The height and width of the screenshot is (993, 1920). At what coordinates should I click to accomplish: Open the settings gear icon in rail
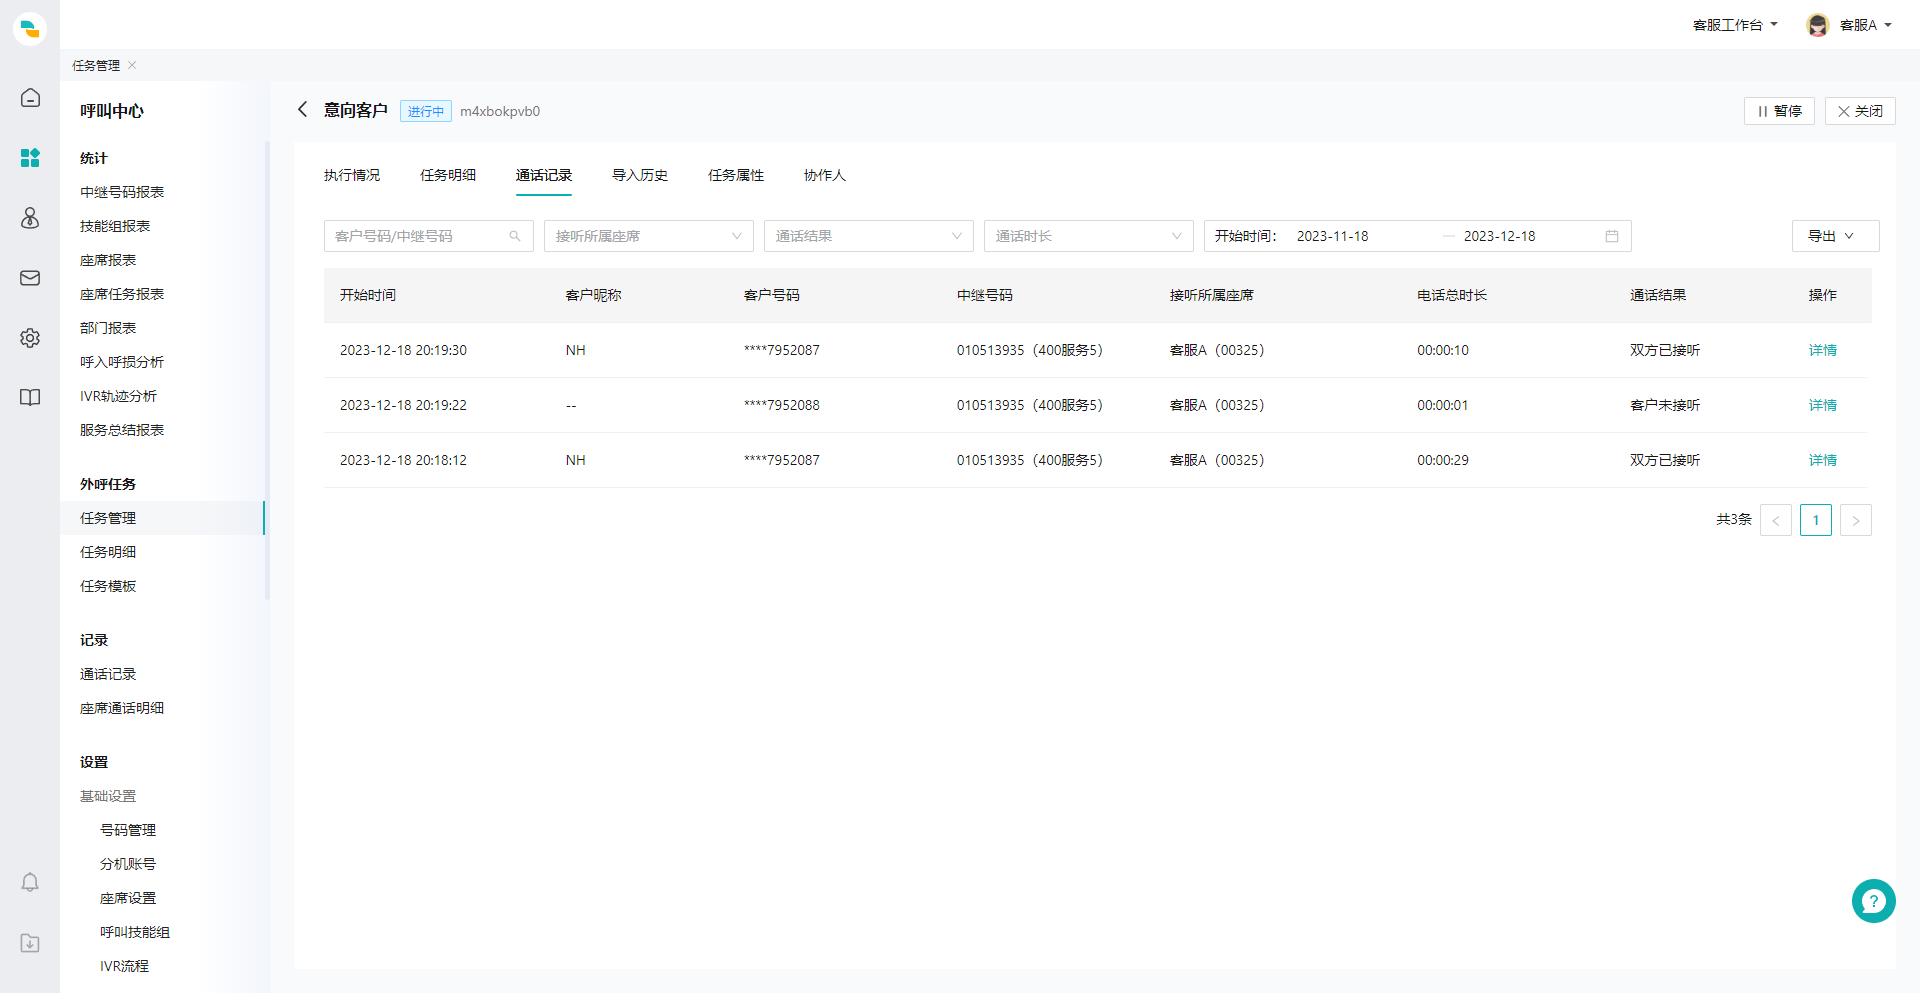[x=30, y=338]
